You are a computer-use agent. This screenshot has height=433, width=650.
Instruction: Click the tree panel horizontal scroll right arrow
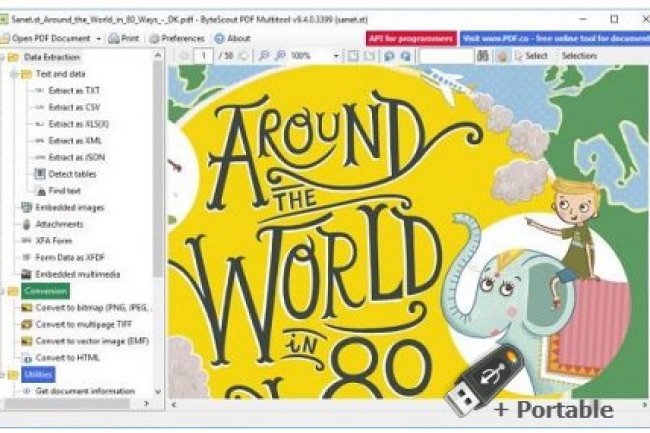[x=146, y=403]
